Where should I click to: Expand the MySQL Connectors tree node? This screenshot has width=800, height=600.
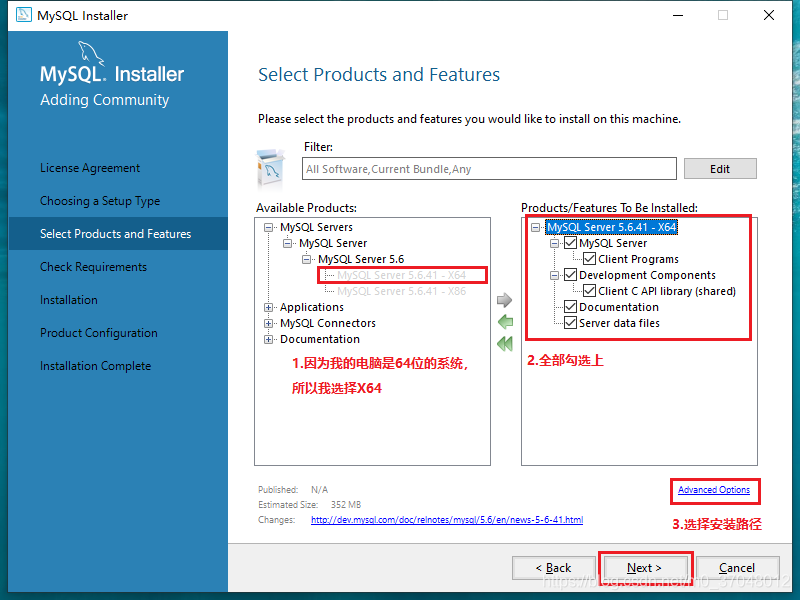click(x=268, y=323)
